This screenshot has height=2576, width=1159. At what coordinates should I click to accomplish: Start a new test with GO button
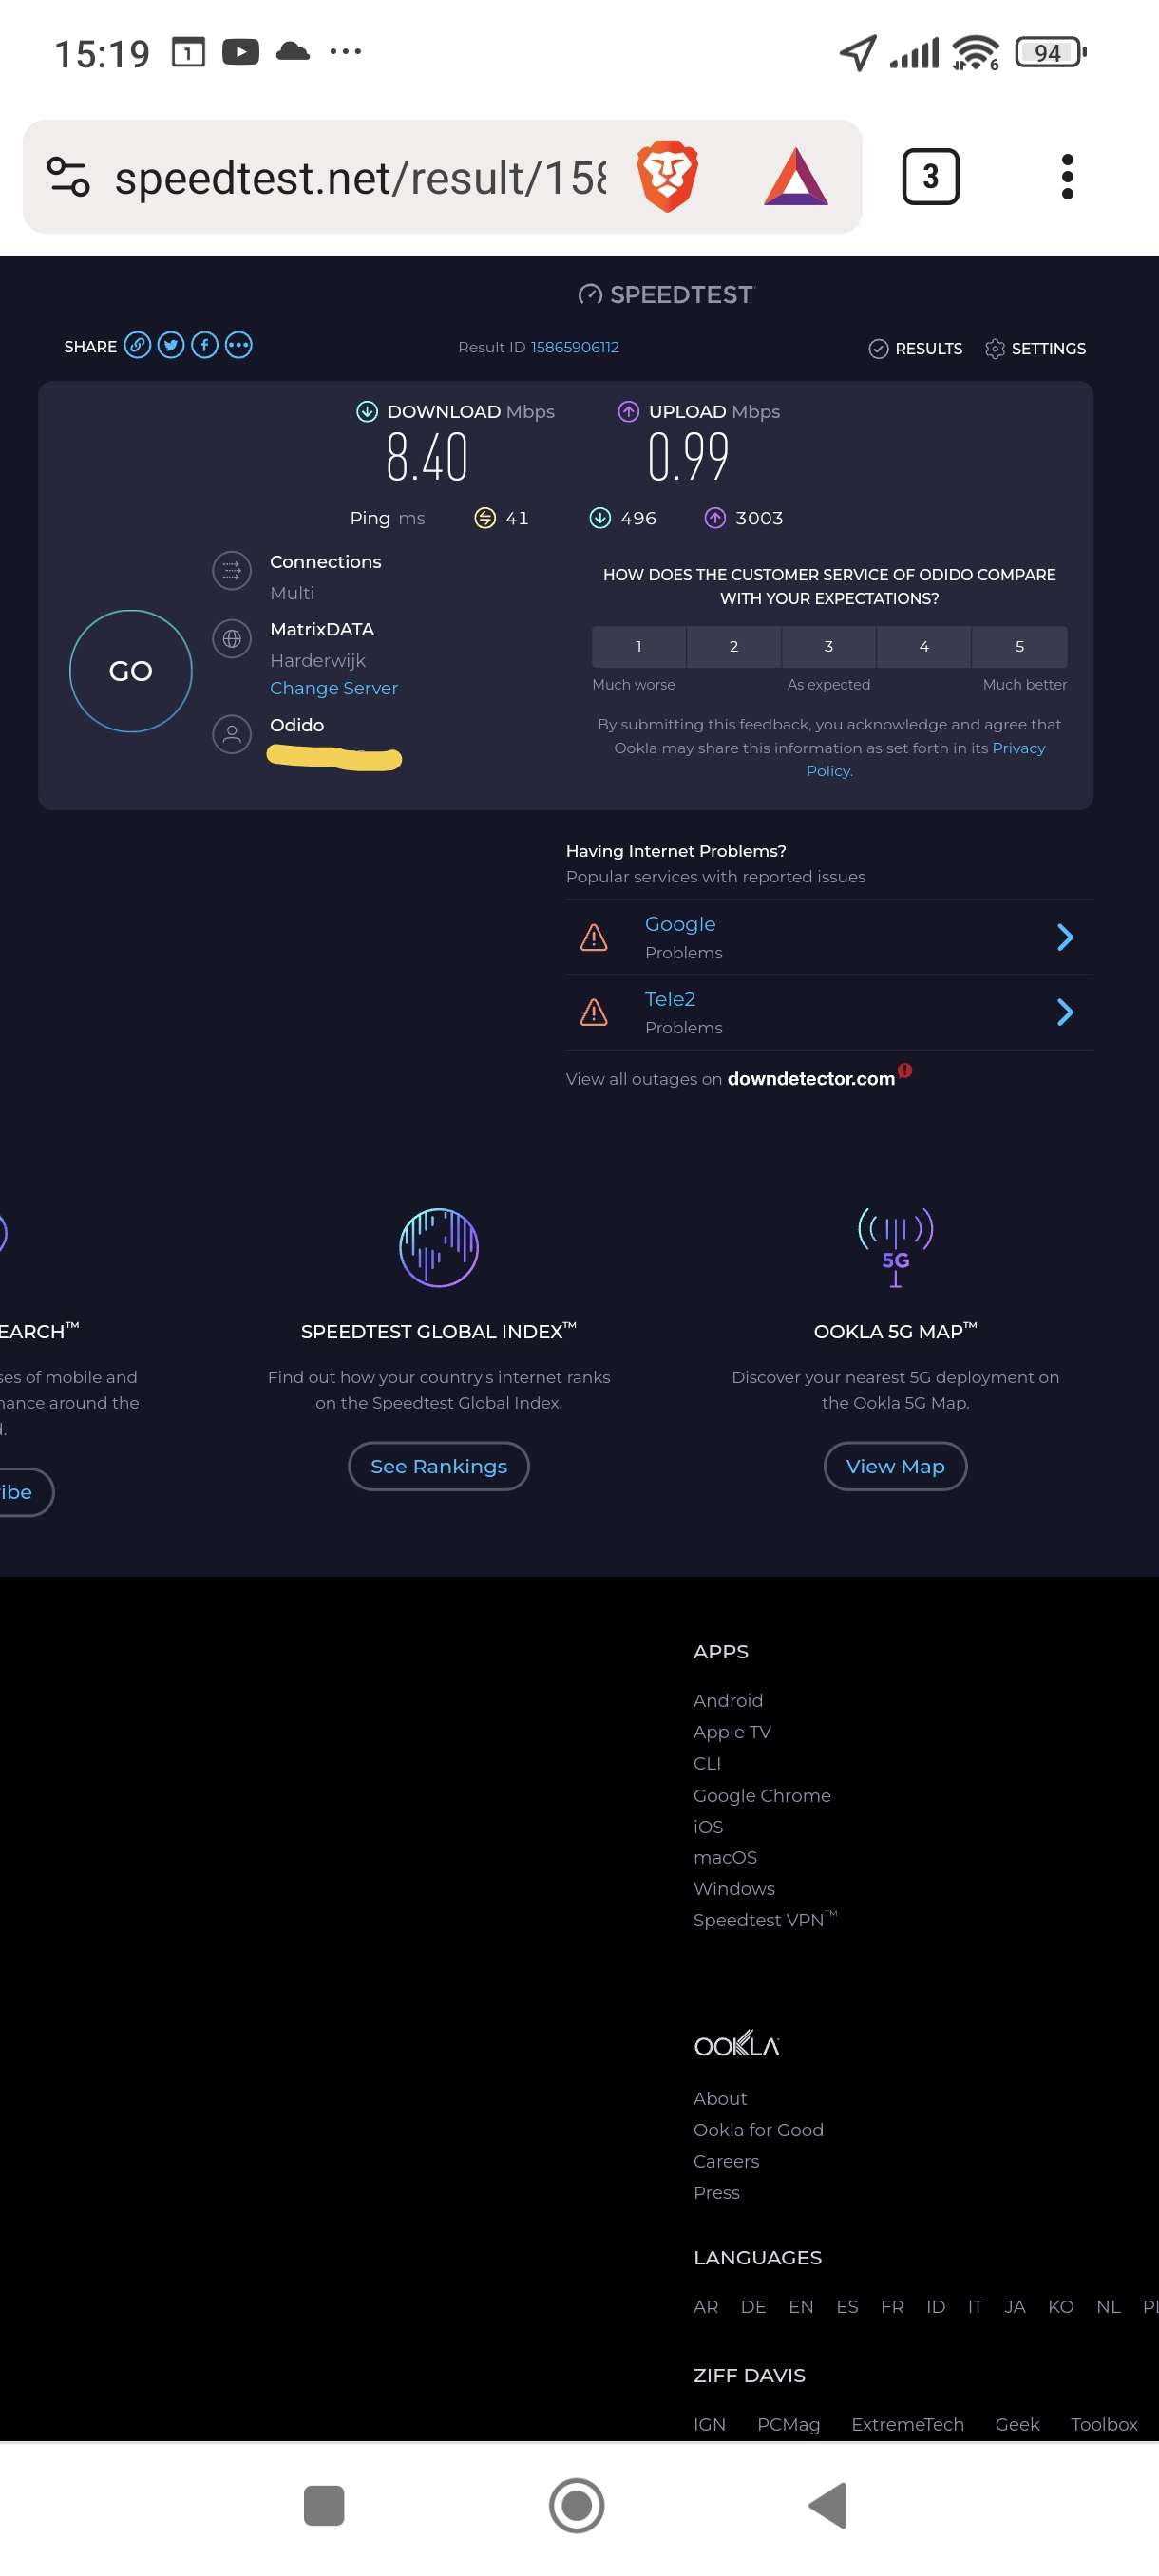point(130,671)
